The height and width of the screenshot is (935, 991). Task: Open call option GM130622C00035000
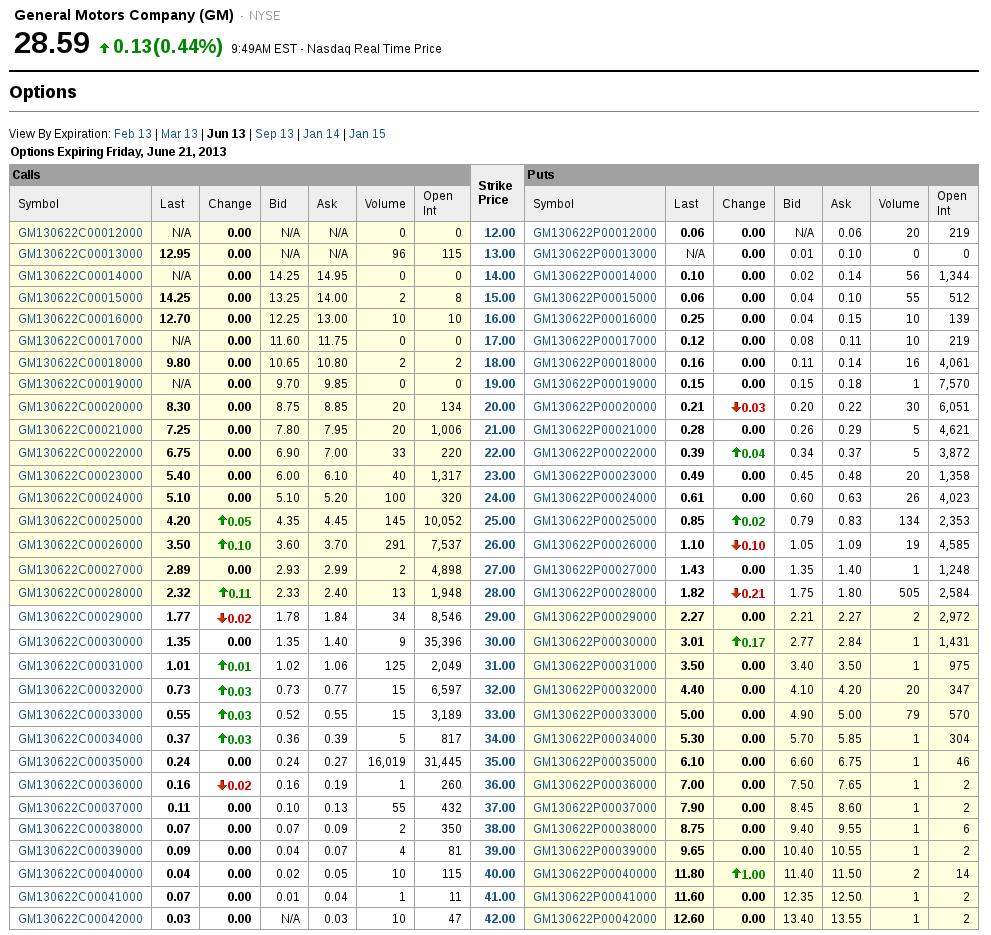[x=80, y=762]
